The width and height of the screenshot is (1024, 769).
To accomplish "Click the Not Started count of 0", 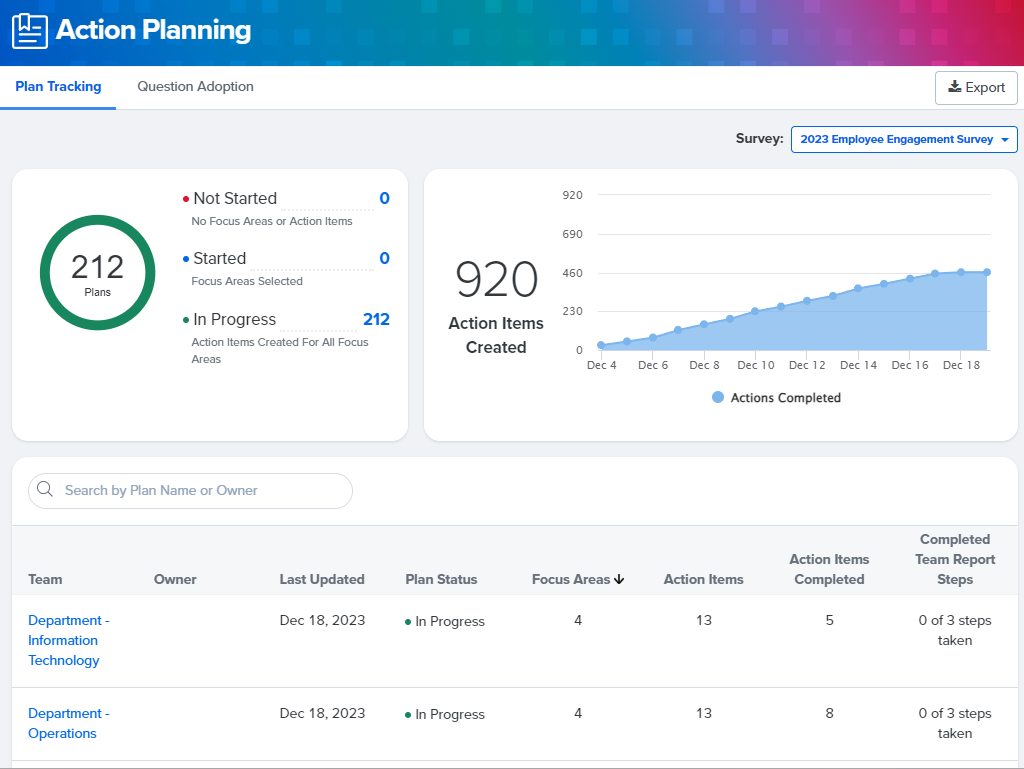I will pos(384,199).
